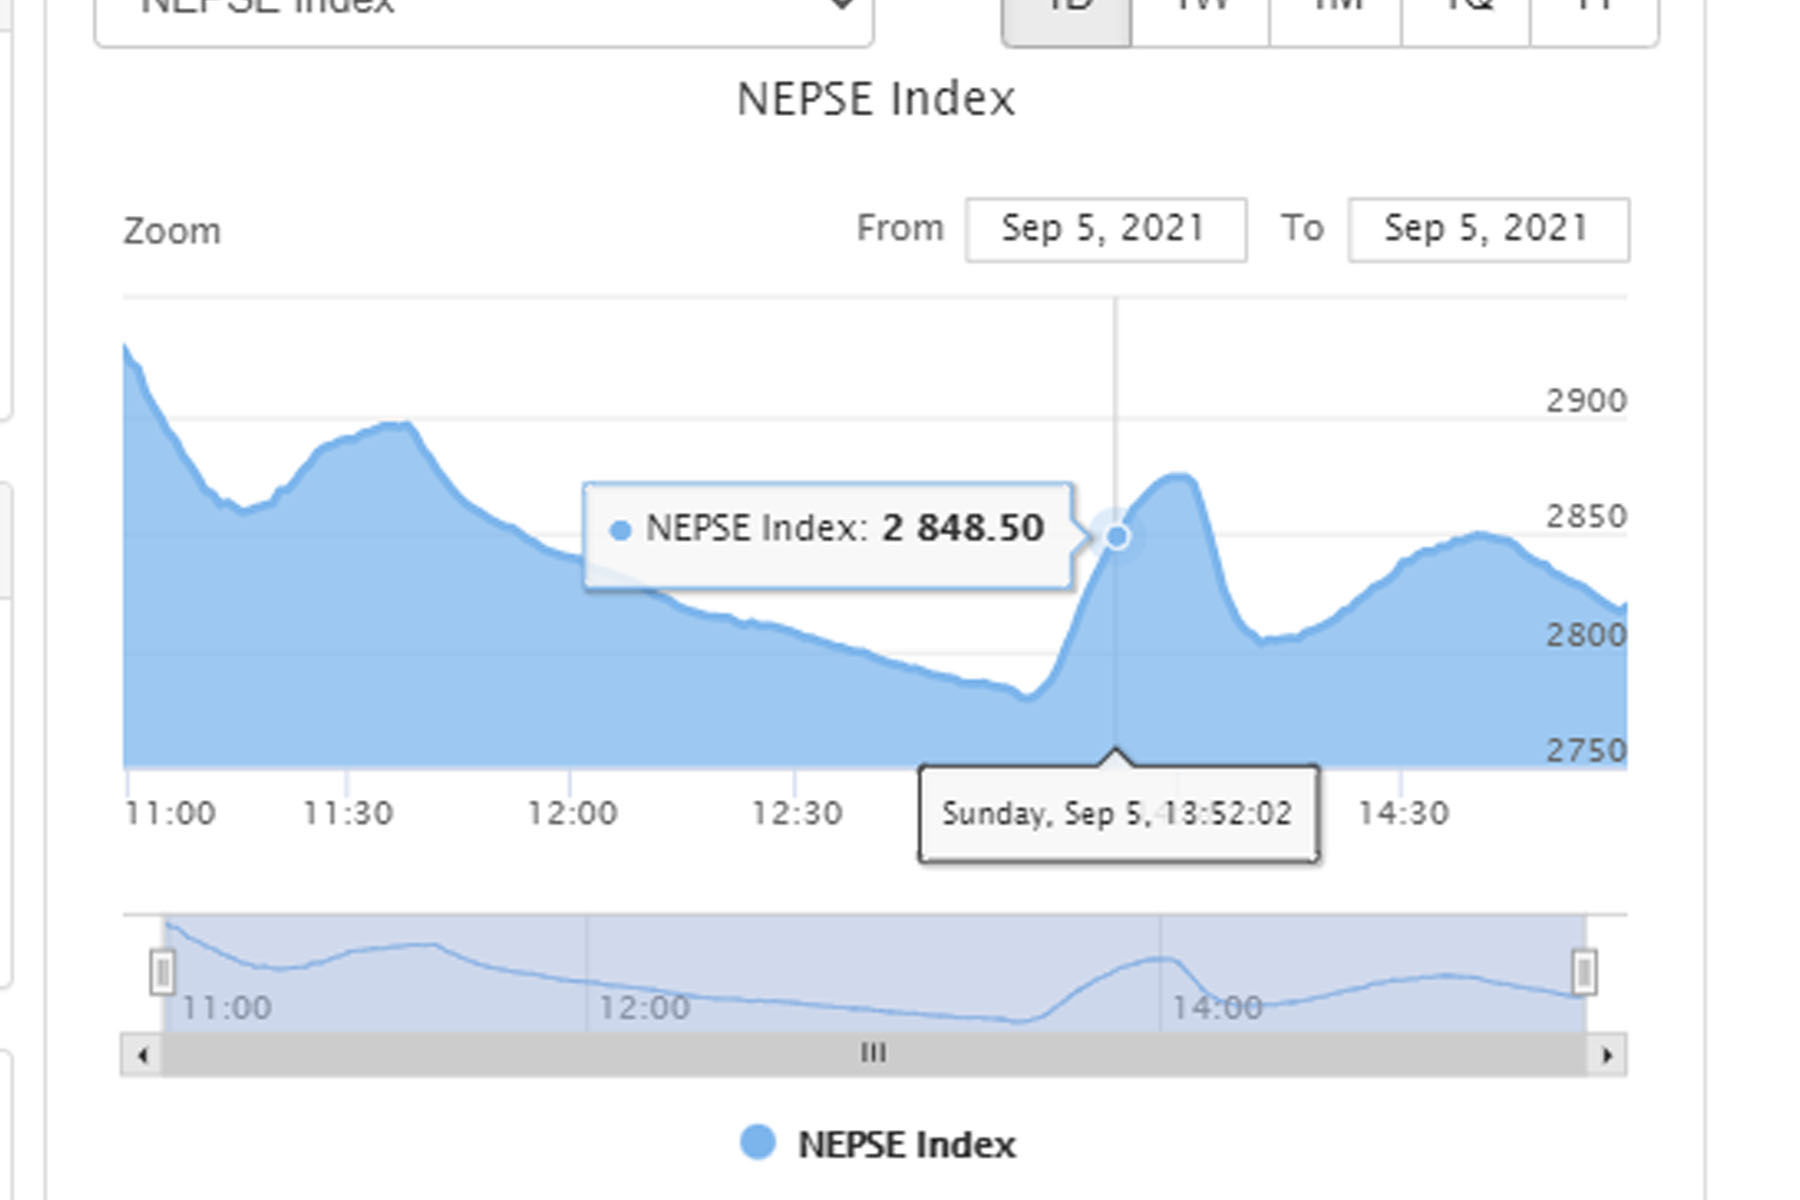The width and height of the screenshot is (1800, 1200).
Task: Toggle the NEPSE Index legend series
Action: point(877,1144)
